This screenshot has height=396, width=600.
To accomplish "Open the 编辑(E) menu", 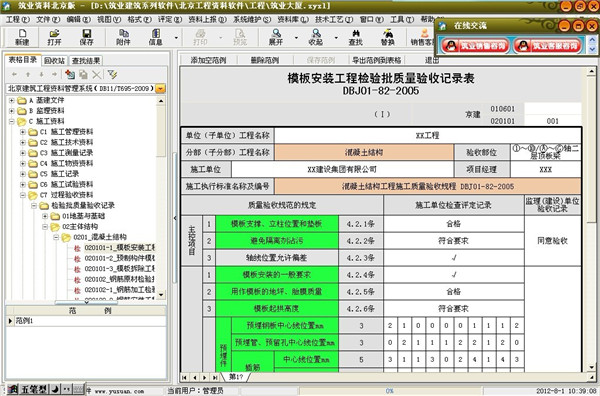I will 78,20.
